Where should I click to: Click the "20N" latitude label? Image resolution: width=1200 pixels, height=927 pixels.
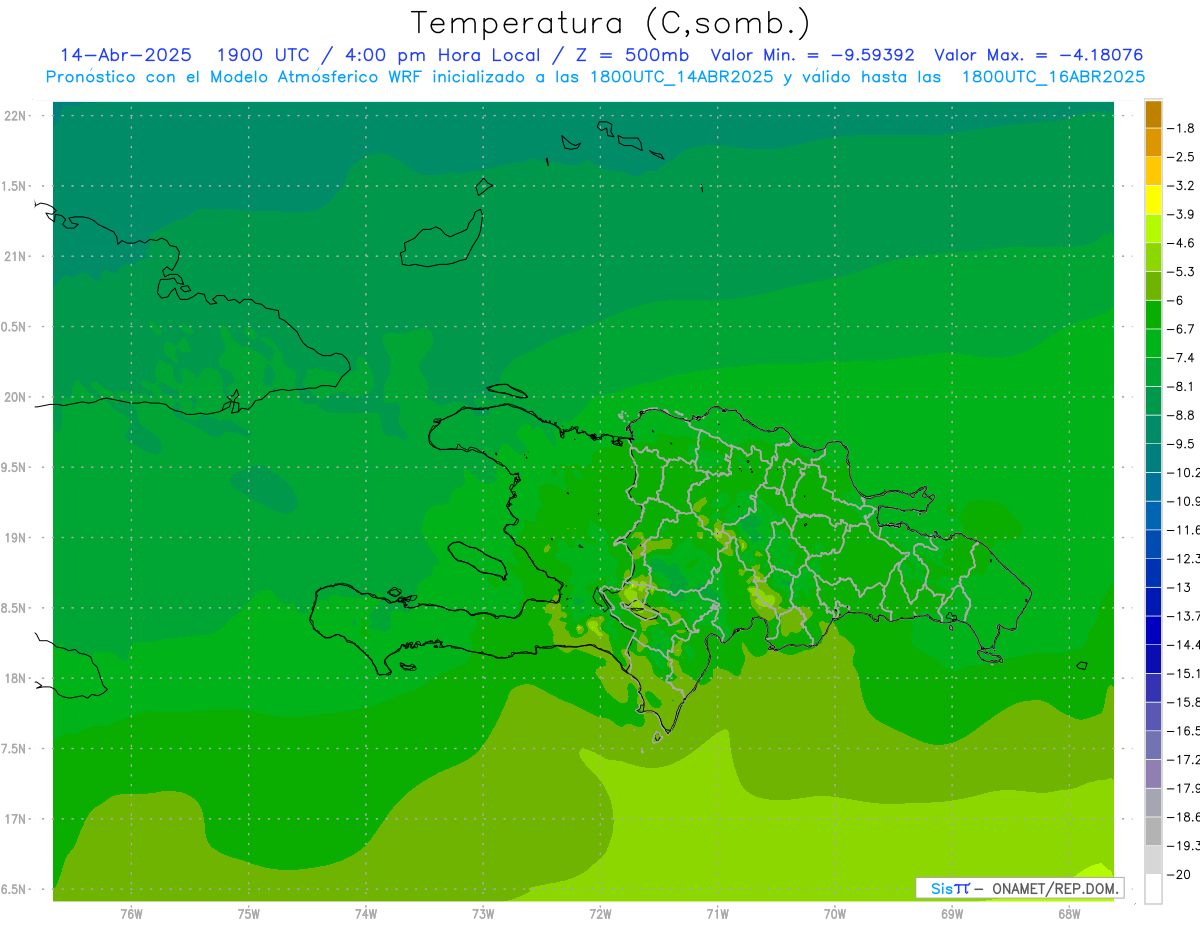(16, 397)
